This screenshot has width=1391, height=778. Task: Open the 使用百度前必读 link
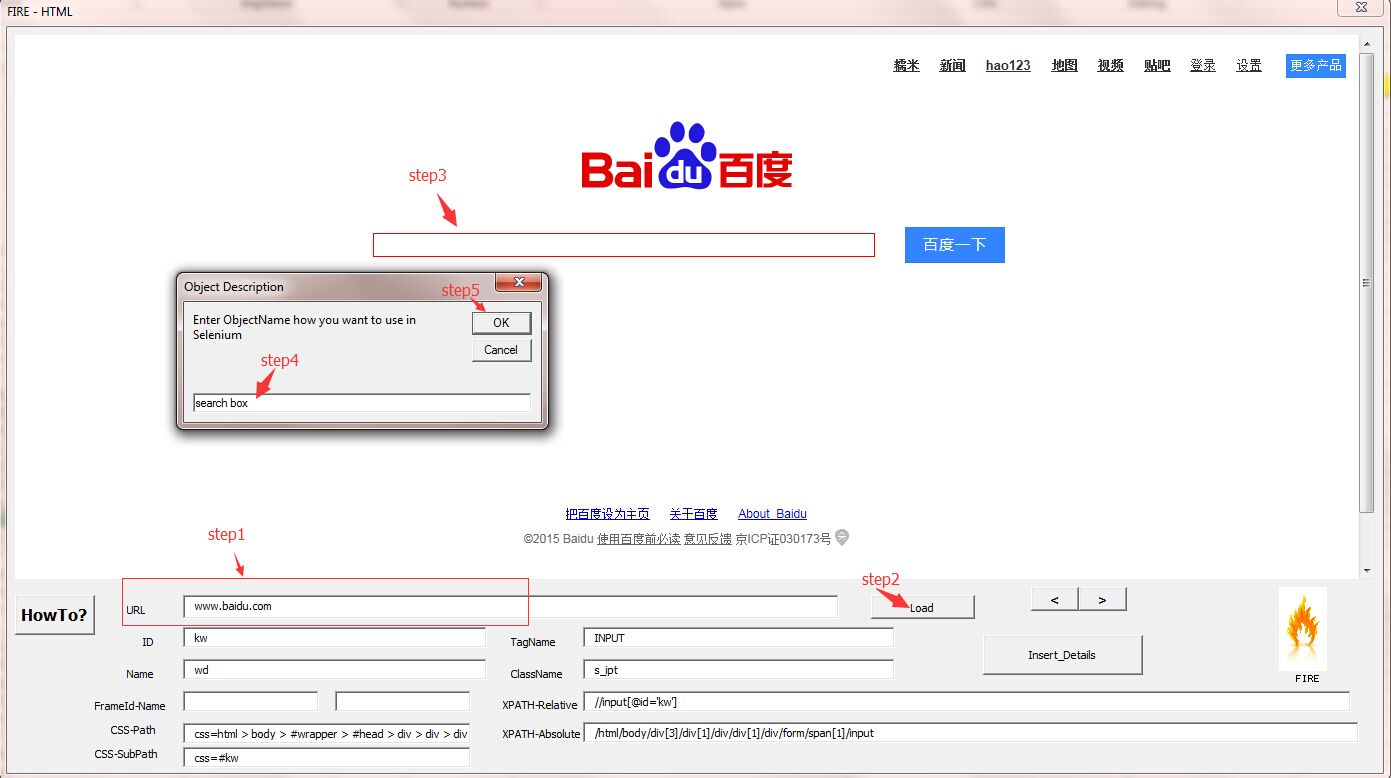click(639, 539)
